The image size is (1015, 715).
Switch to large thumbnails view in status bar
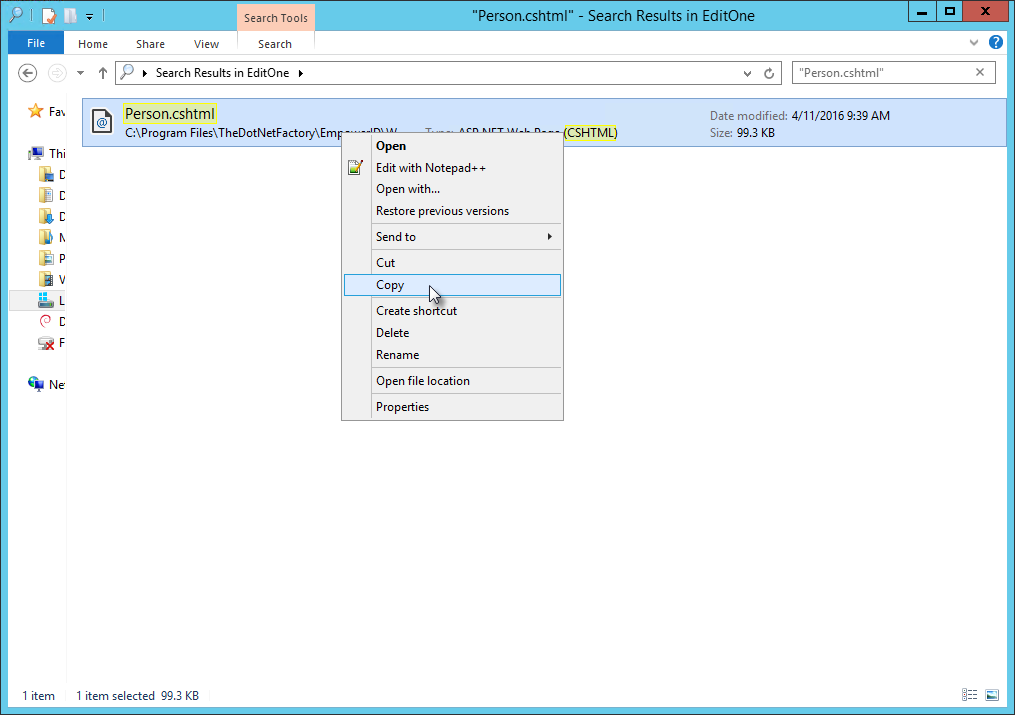coord(992,695)
